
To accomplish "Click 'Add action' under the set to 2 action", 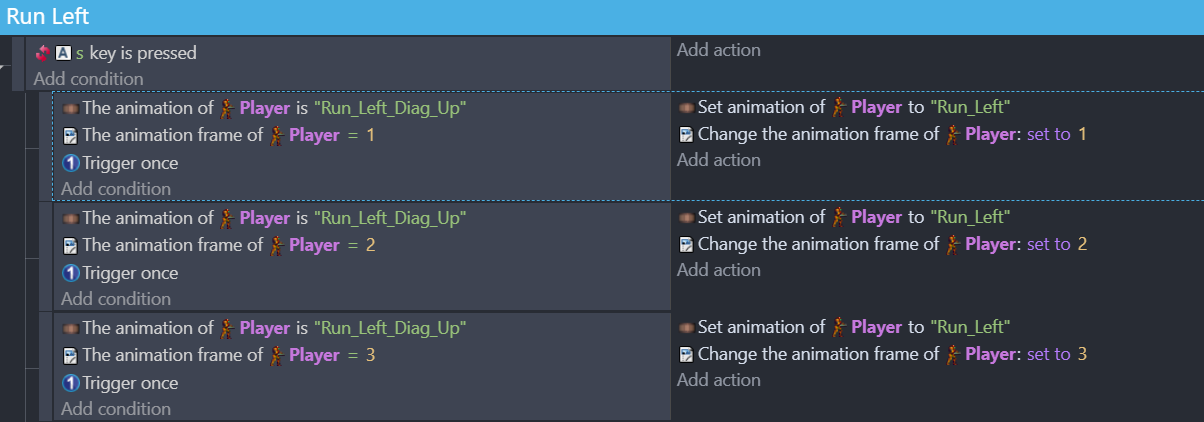I will pos(719,269).
